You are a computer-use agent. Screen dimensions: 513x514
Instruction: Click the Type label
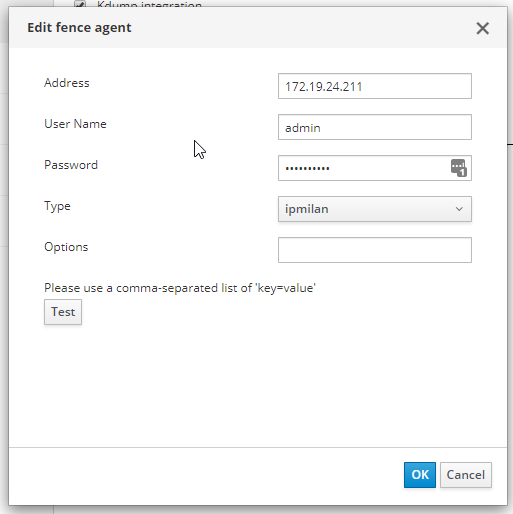click(57, 206)
